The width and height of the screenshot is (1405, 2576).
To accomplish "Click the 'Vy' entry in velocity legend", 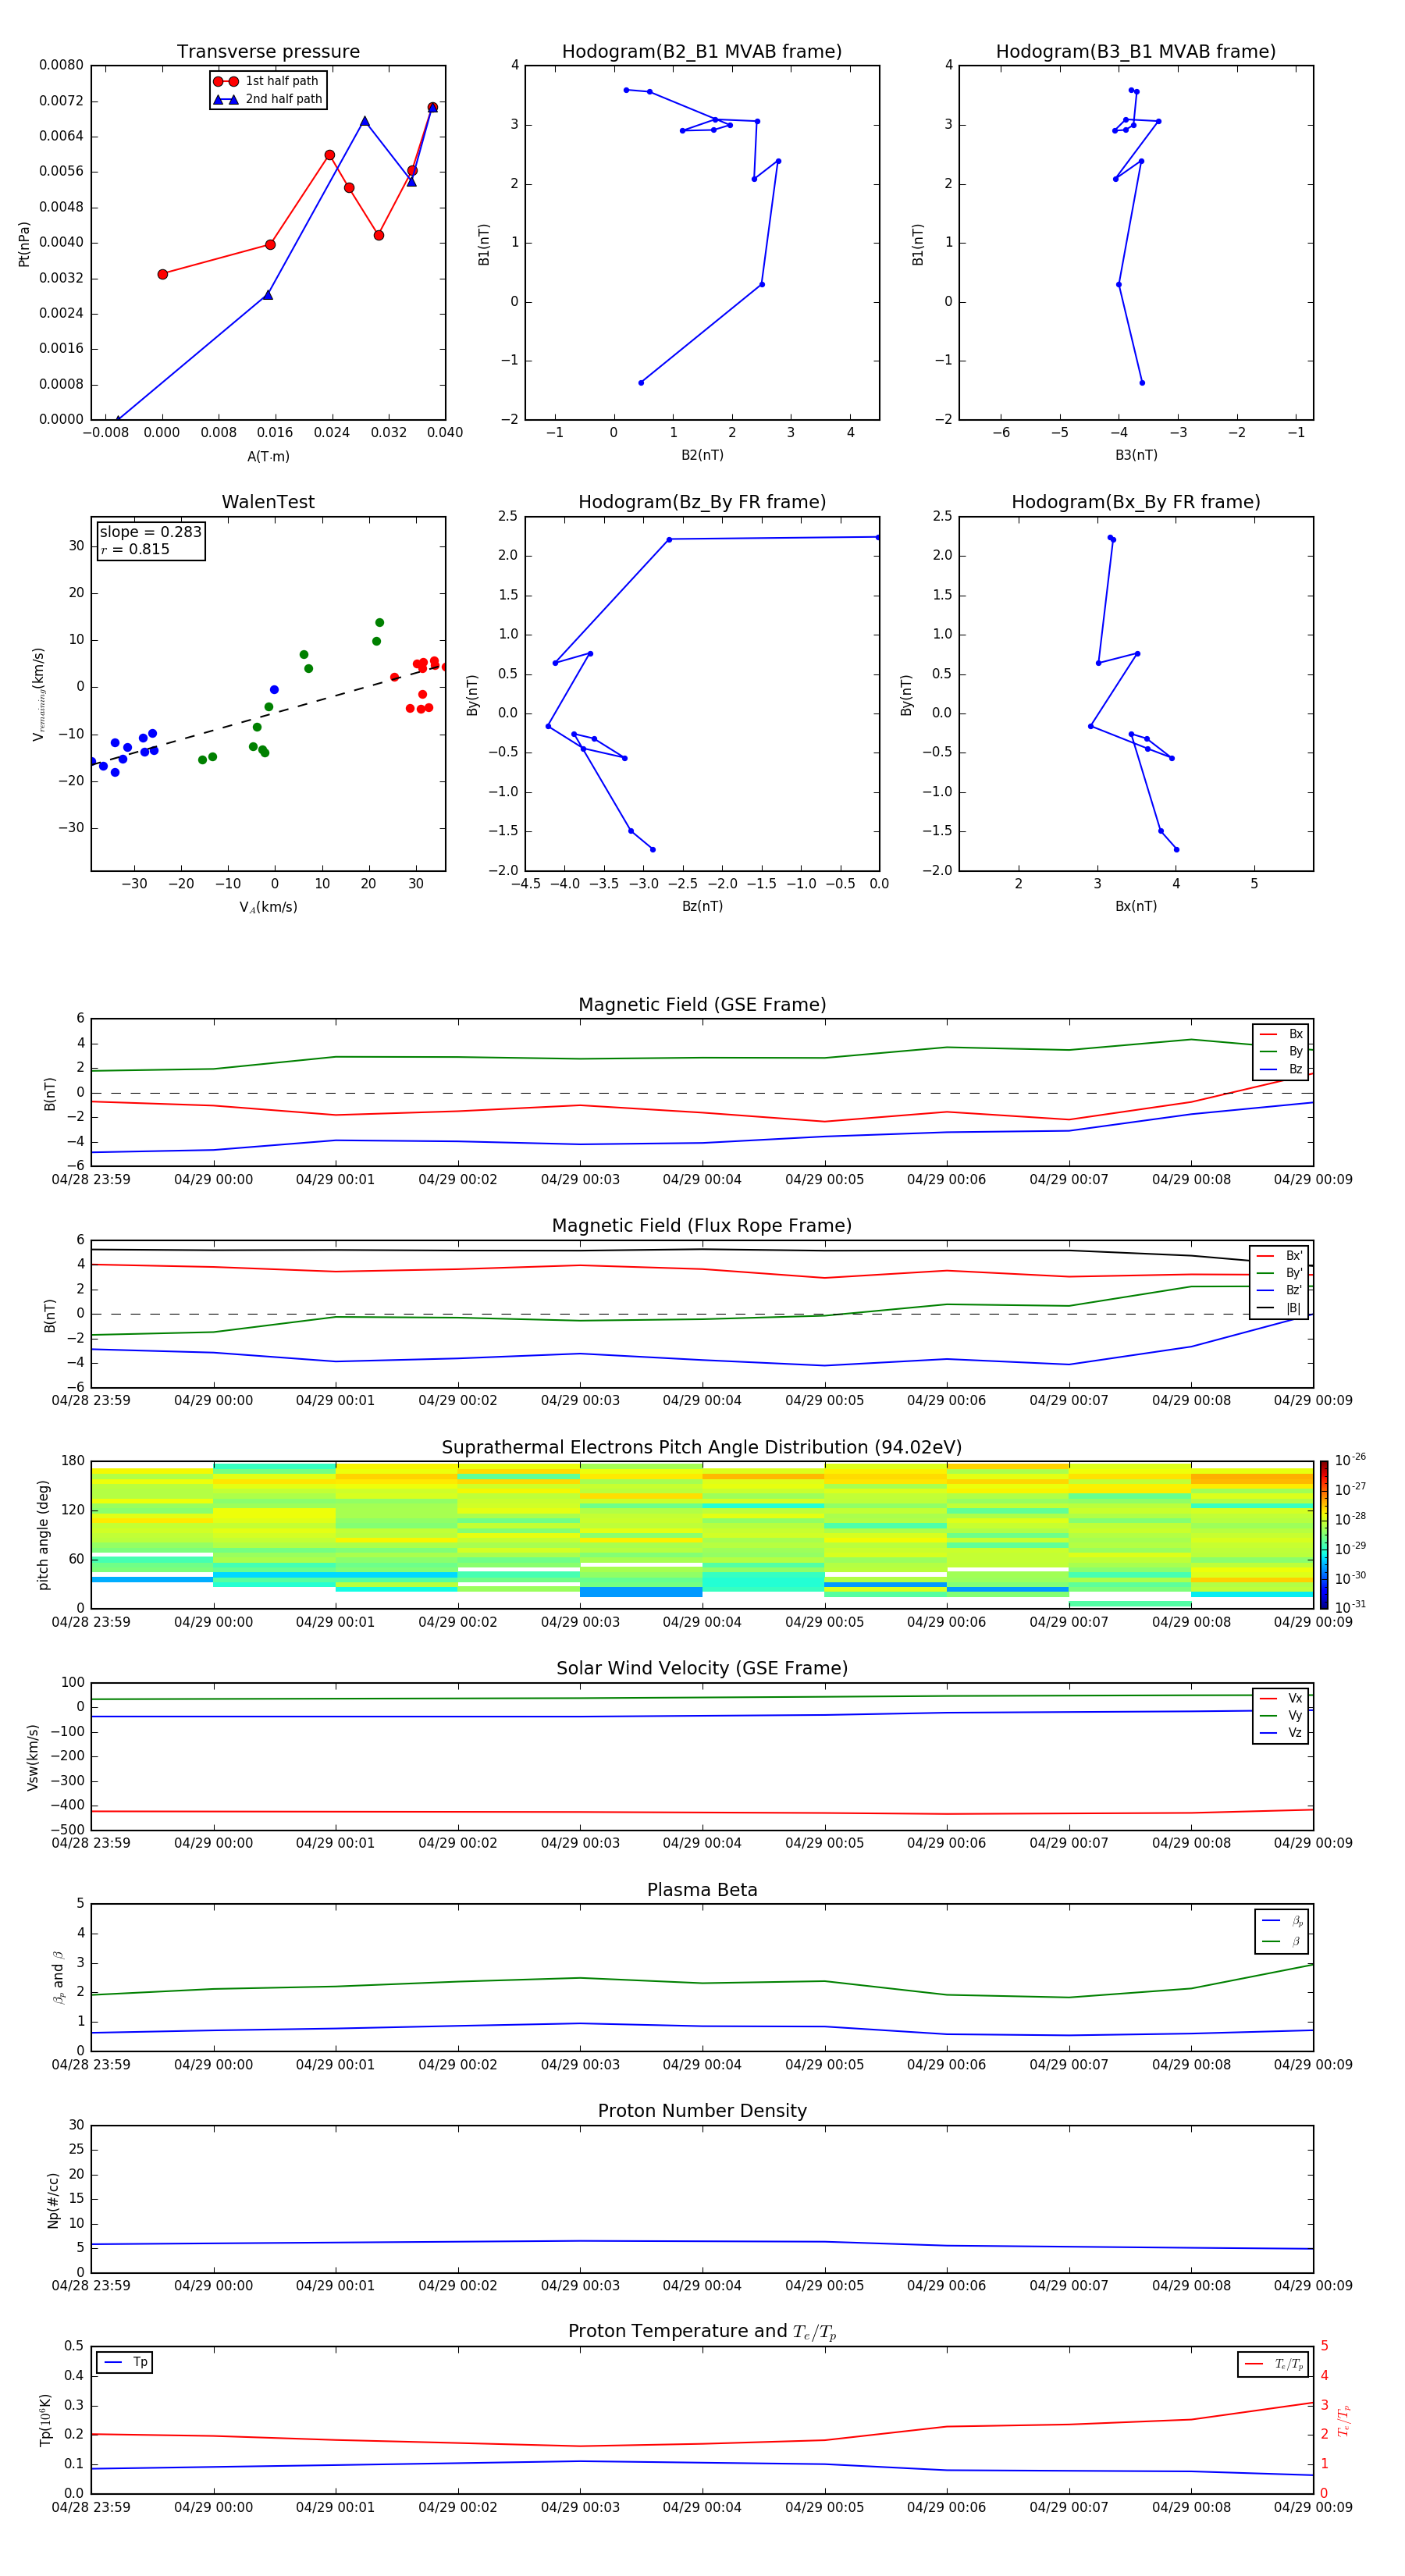I will [x=1282, y=1716].
